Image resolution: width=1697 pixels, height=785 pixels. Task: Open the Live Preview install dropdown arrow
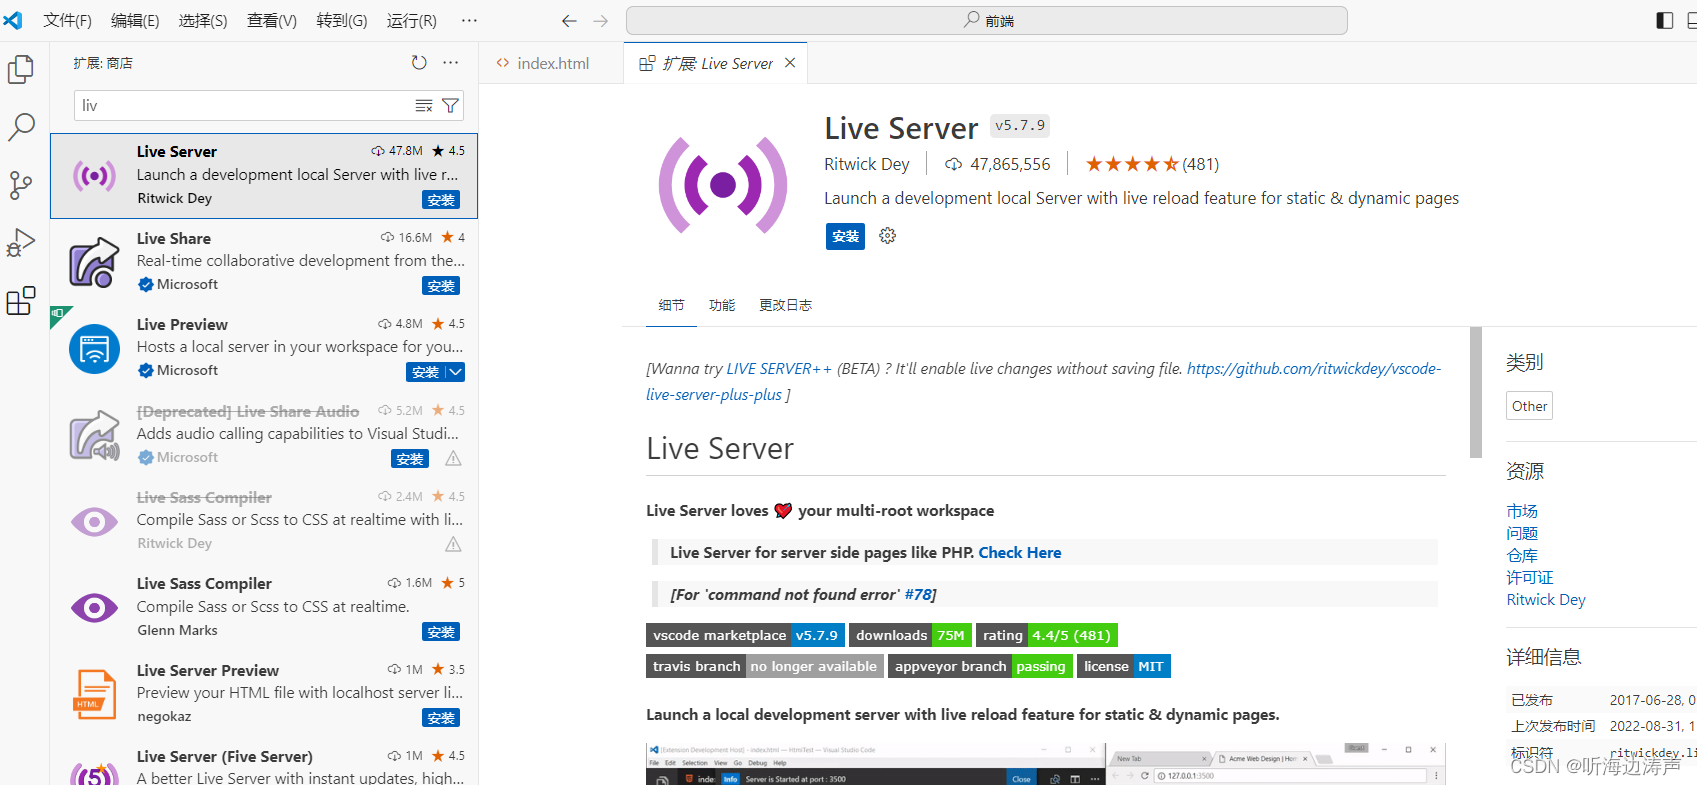[456, 372]
